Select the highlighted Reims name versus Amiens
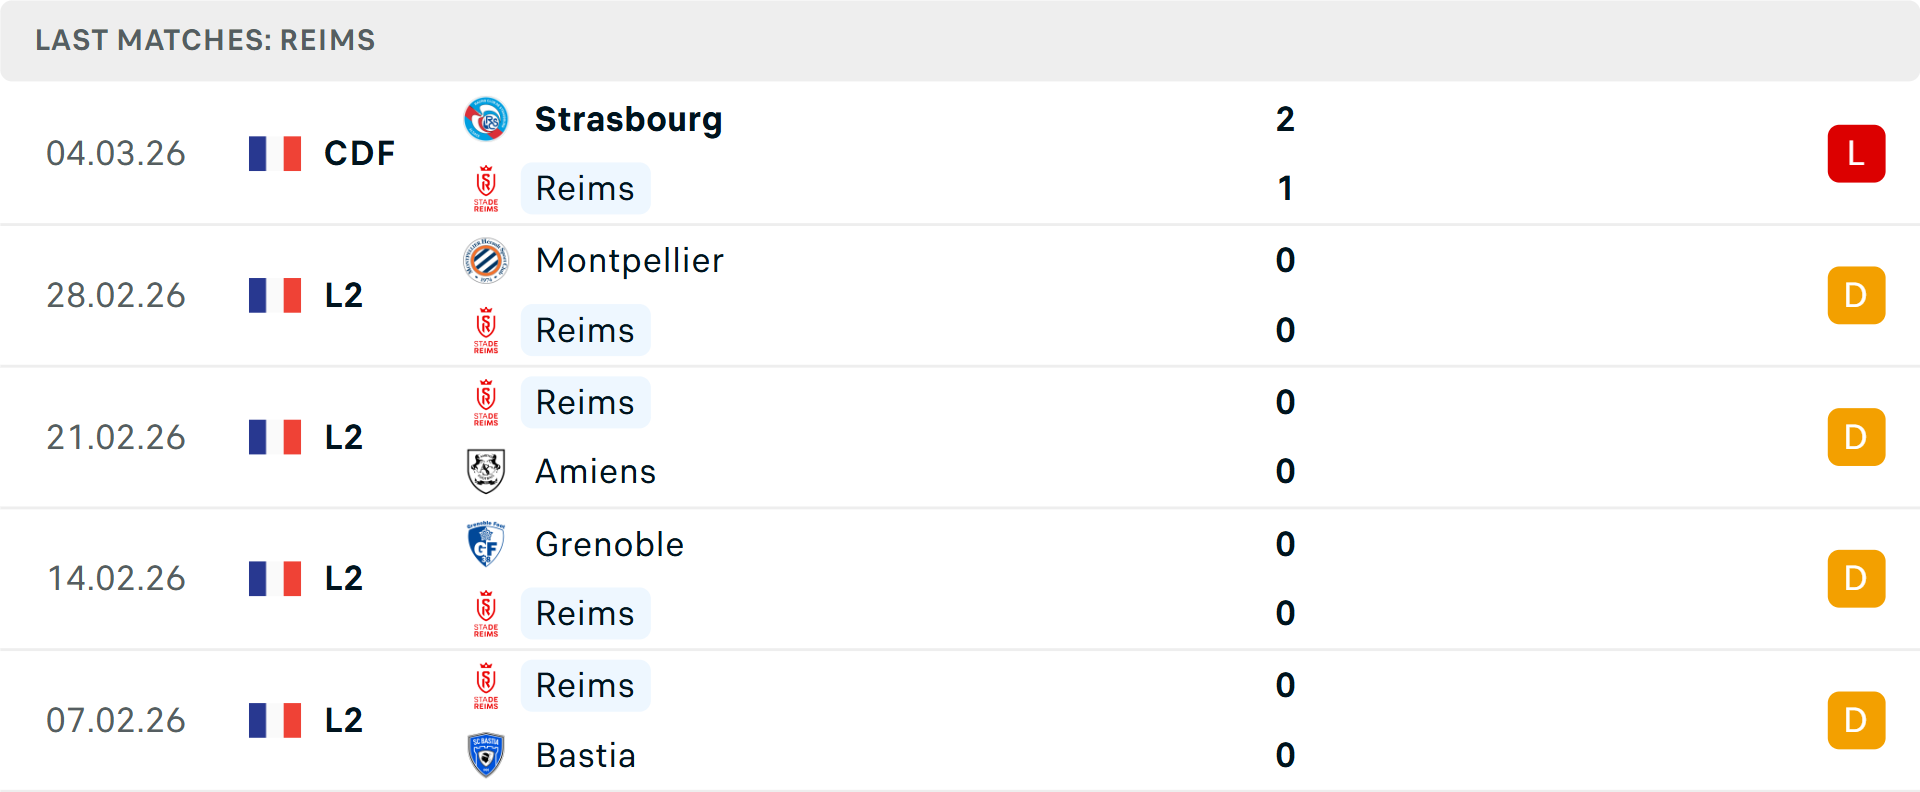Image resolution: width=1920 pixels, height=792 pixels. pos(585,402)
